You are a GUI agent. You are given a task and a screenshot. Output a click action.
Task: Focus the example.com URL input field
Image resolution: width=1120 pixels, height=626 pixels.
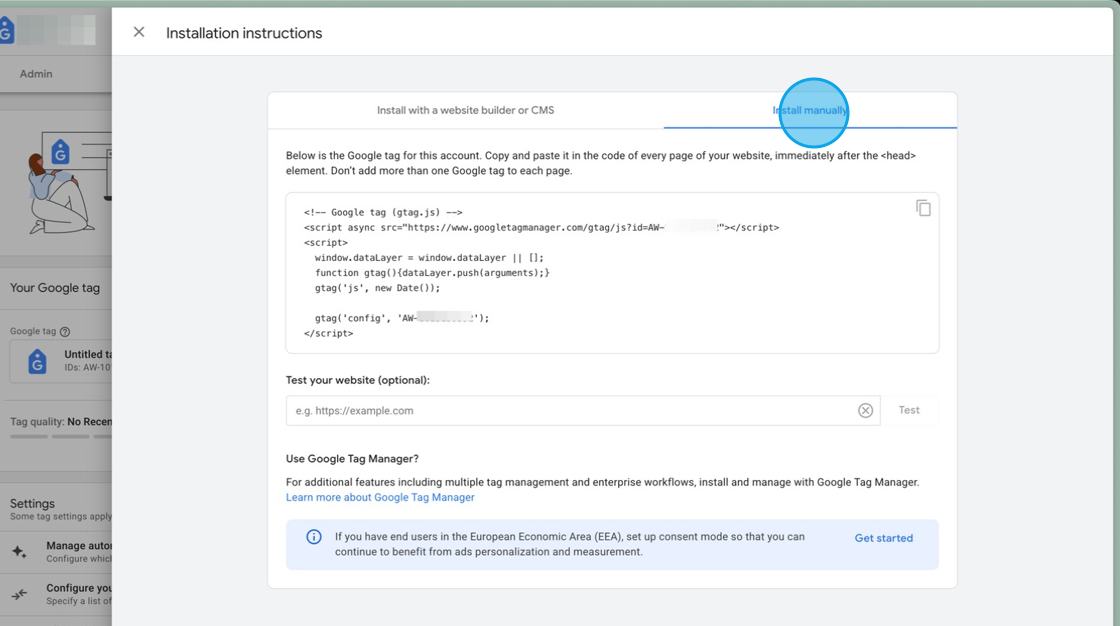(500, 410)
